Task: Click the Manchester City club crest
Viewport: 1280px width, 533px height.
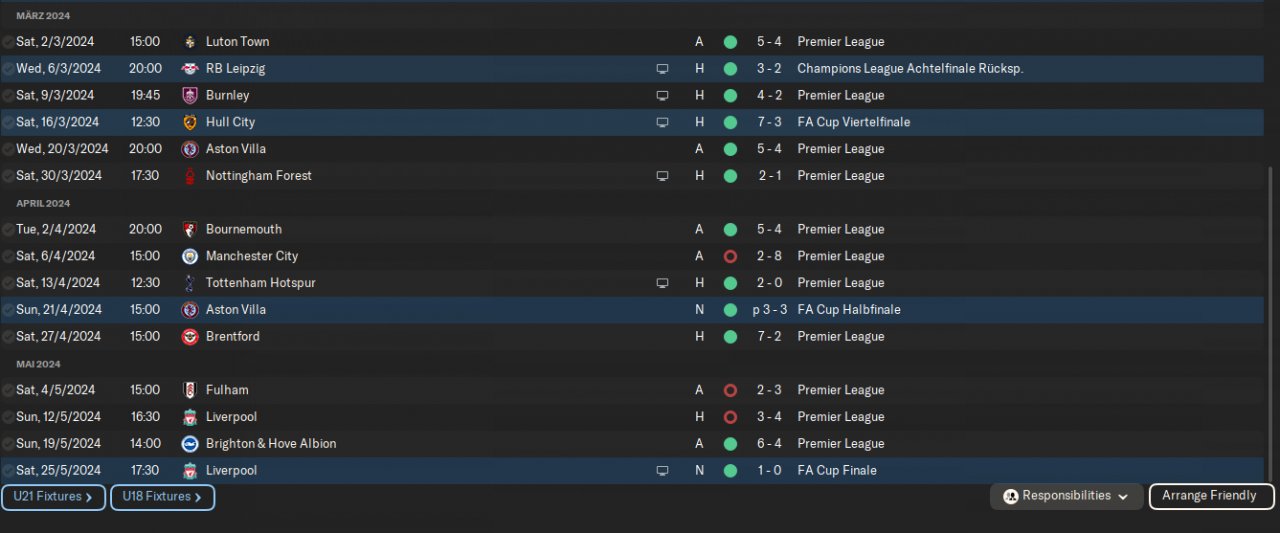Action: pos(190,256)
